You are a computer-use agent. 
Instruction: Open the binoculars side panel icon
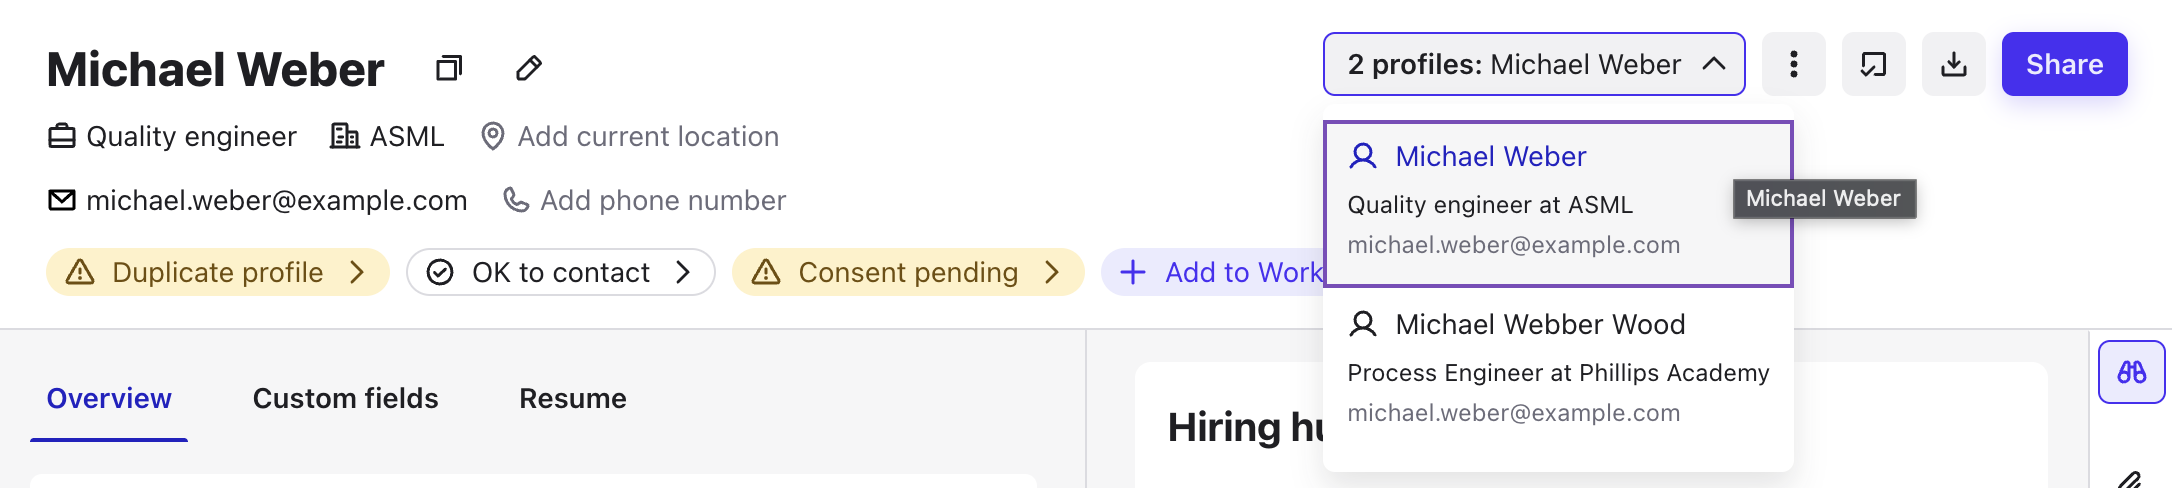coord(2131,372)
